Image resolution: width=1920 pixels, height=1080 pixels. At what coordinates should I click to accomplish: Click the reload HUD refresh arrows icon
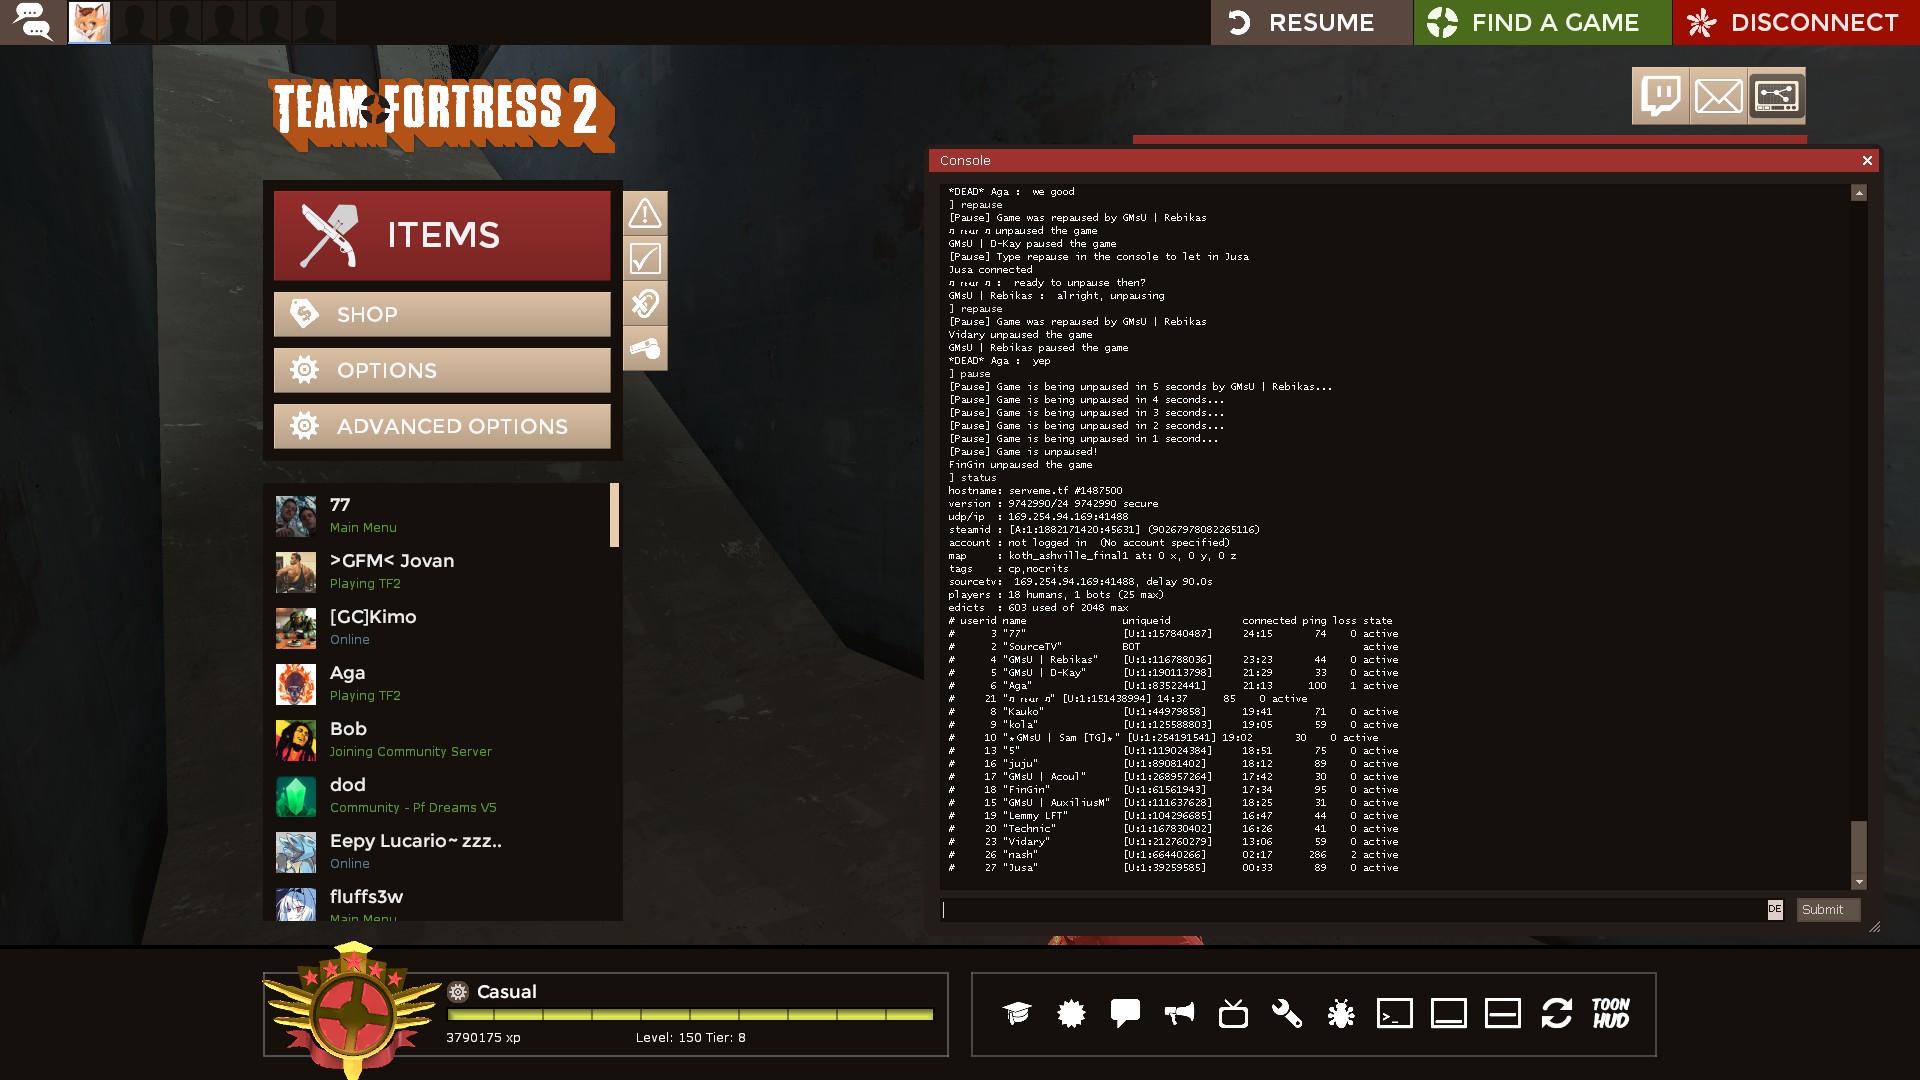[1557, 1014]
